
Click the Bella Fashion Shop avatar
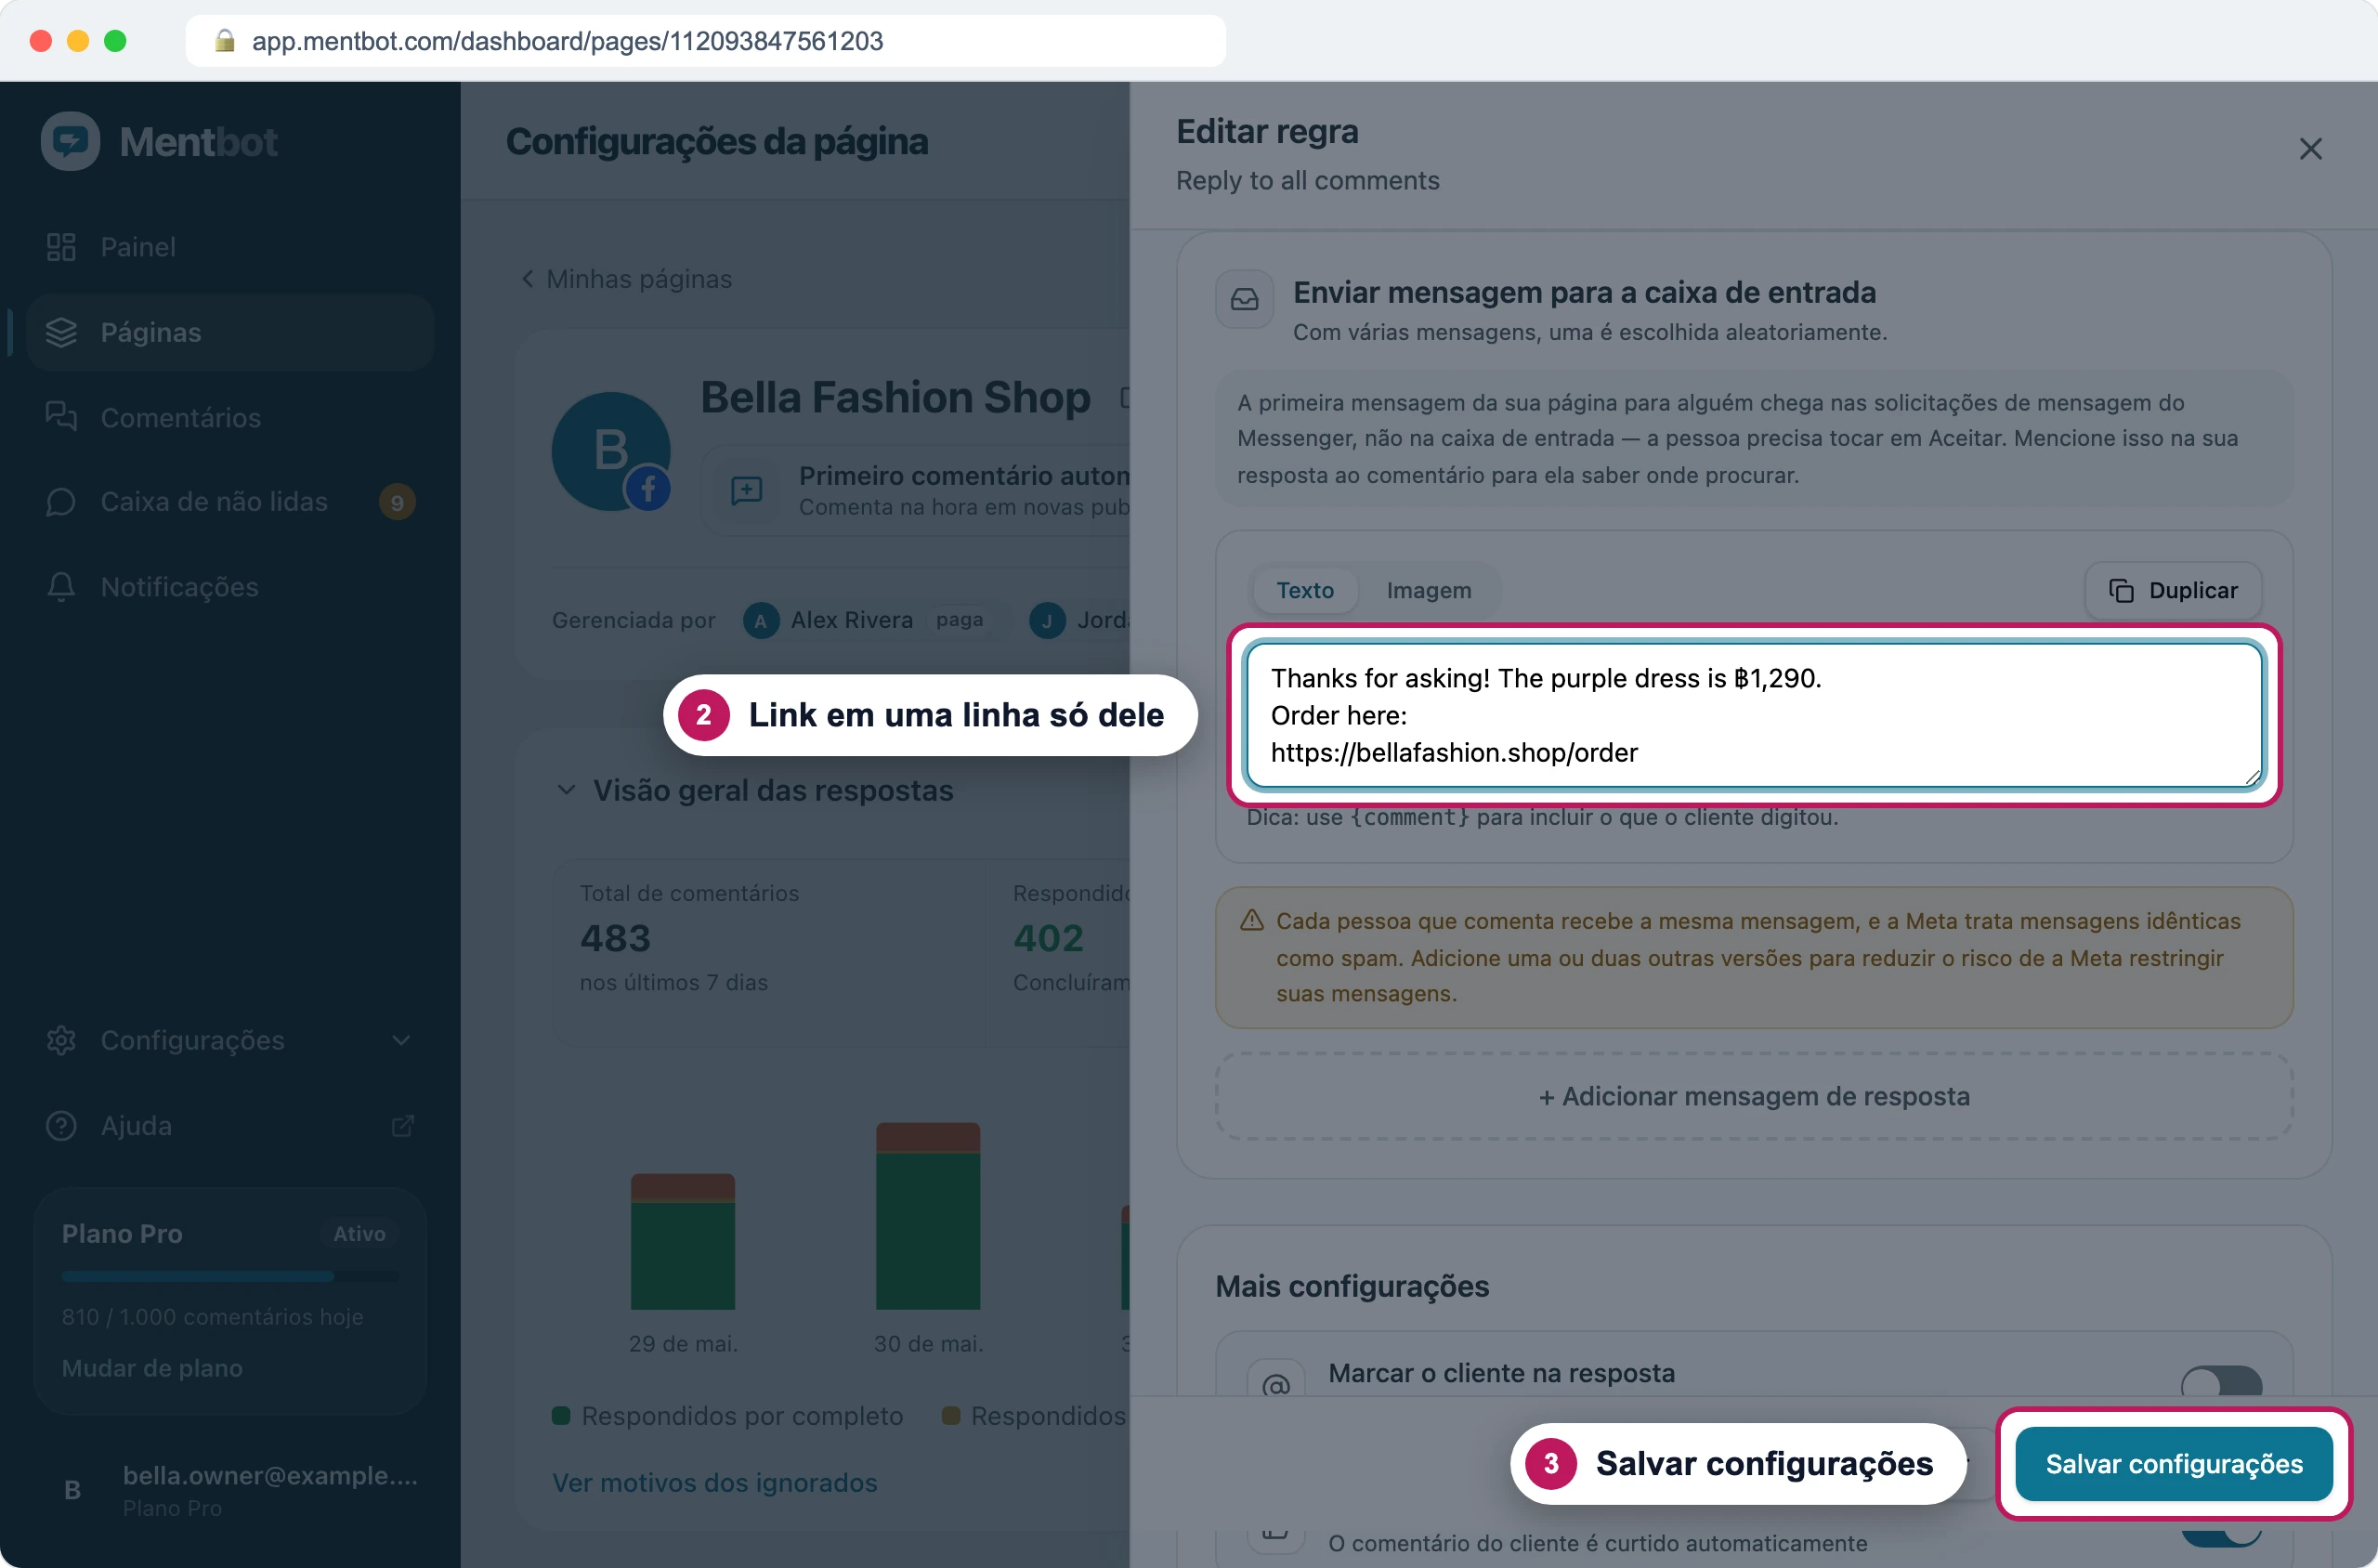(x=611, y=451)
